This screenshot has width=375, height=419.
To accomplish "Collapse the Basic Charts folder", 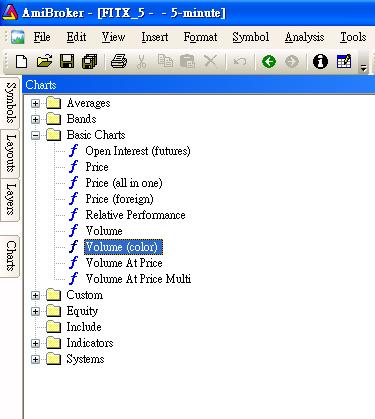I will tap(35, 135).
